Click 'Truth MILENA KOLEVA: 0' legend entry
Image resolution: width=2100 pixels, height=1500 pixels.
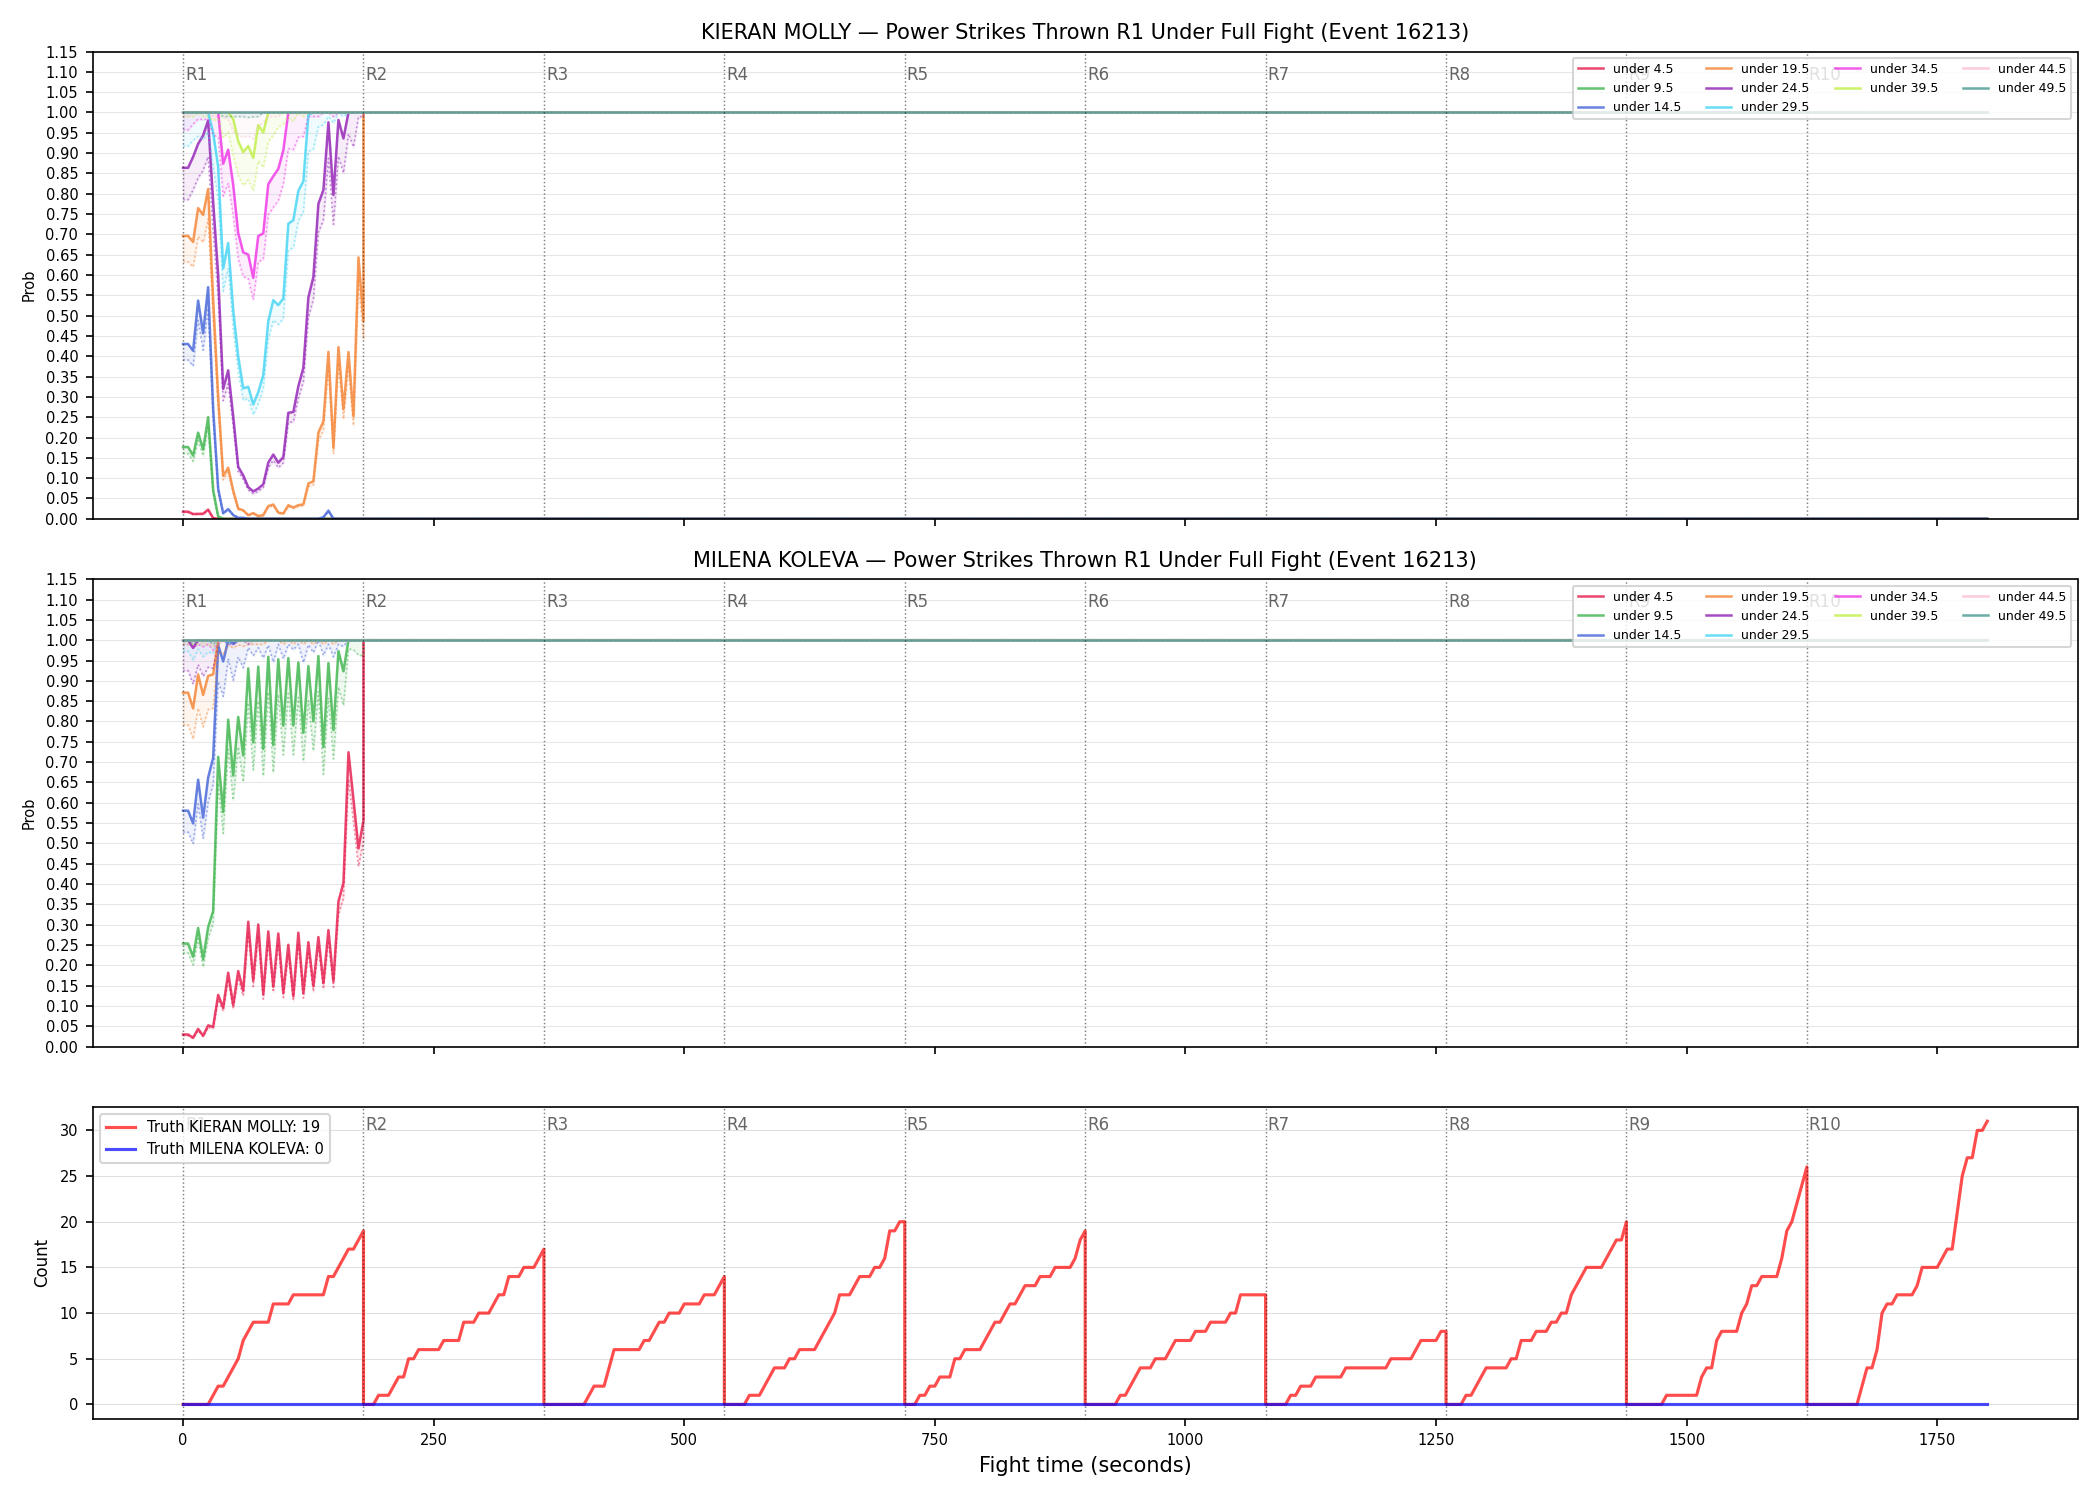[215, 1149]
